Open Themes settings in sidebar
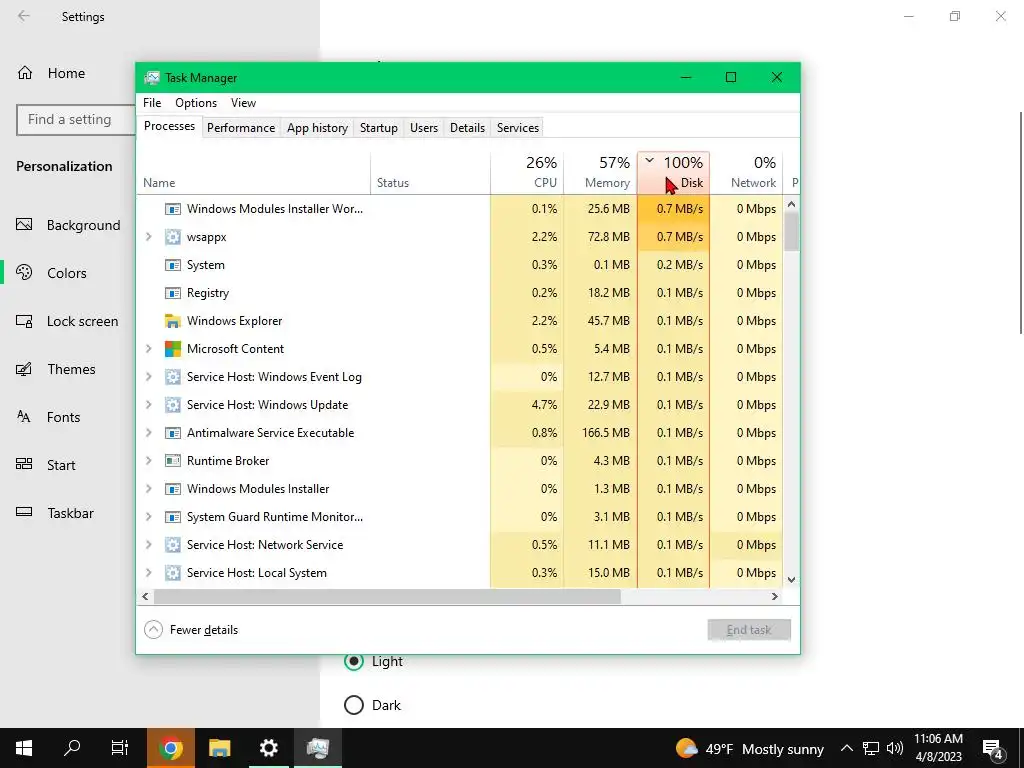The width and height of the screenshot is (1024, 768). point(69,369)
